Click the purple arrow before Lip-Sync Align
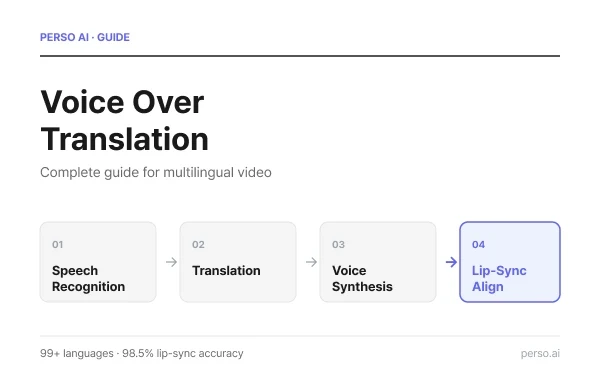 (x=452, y=262)
